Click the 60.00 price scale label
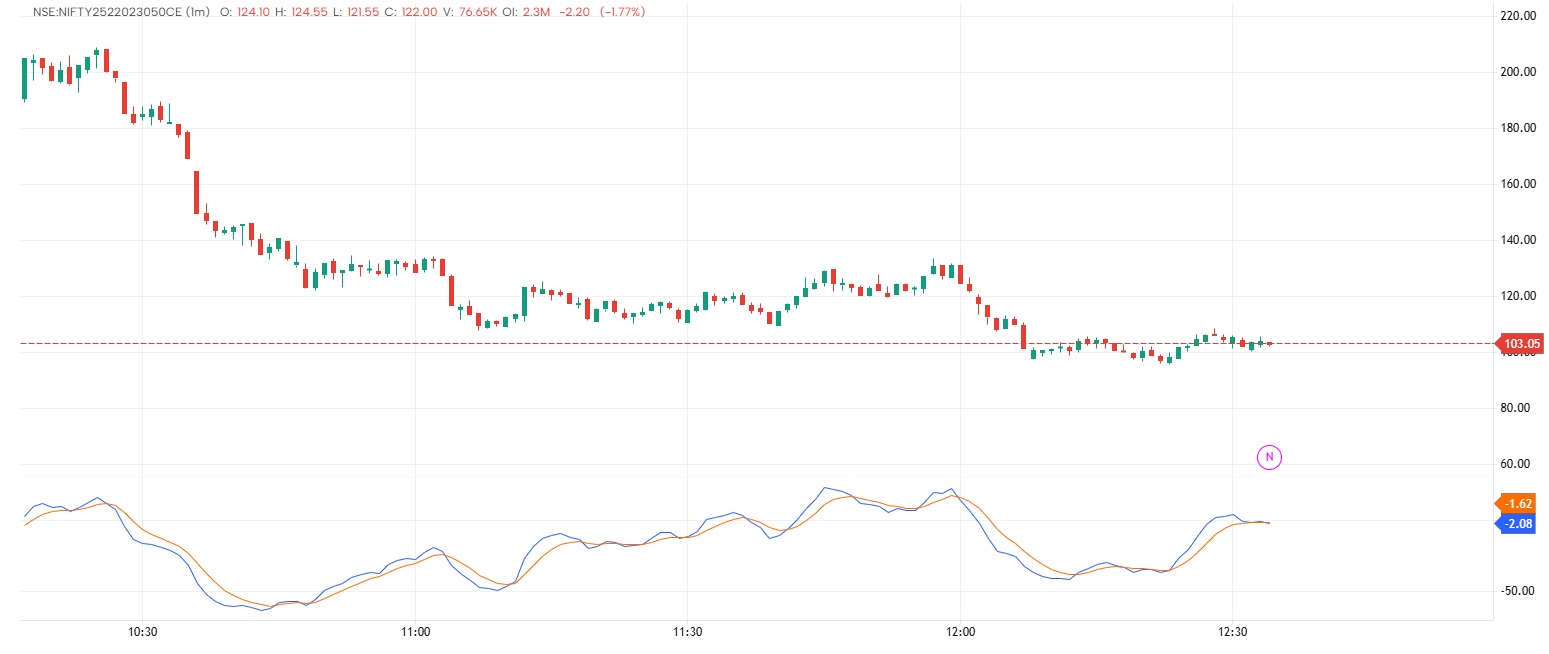 point(1516,463)
